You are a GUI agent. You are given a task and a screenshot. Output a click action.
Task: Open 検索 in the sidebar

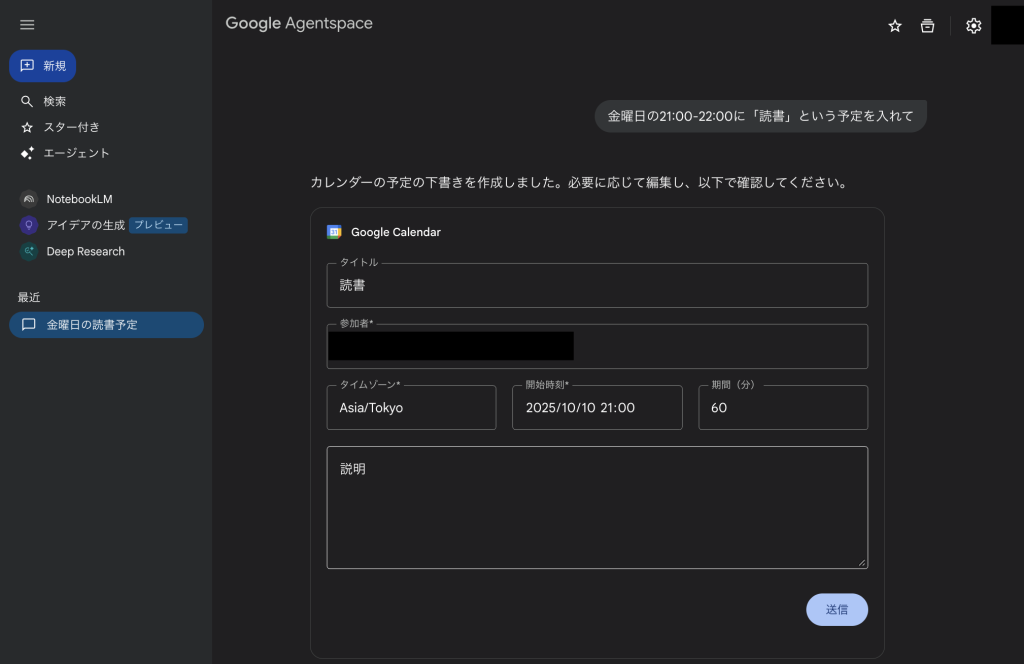point(55,101)
